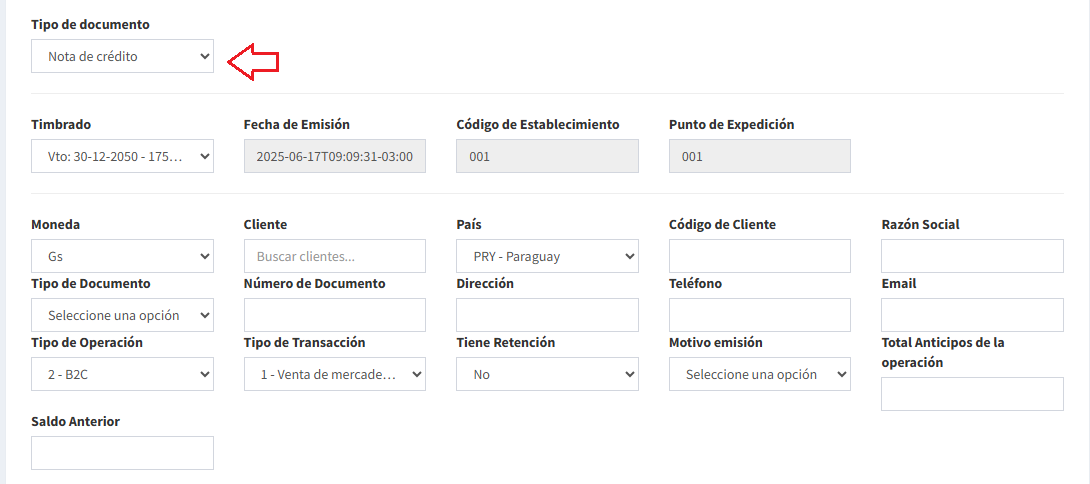This screenshot has width=1090, height=484.
Task: Click the Razón Social input field
Action: [x=973, y=257]
